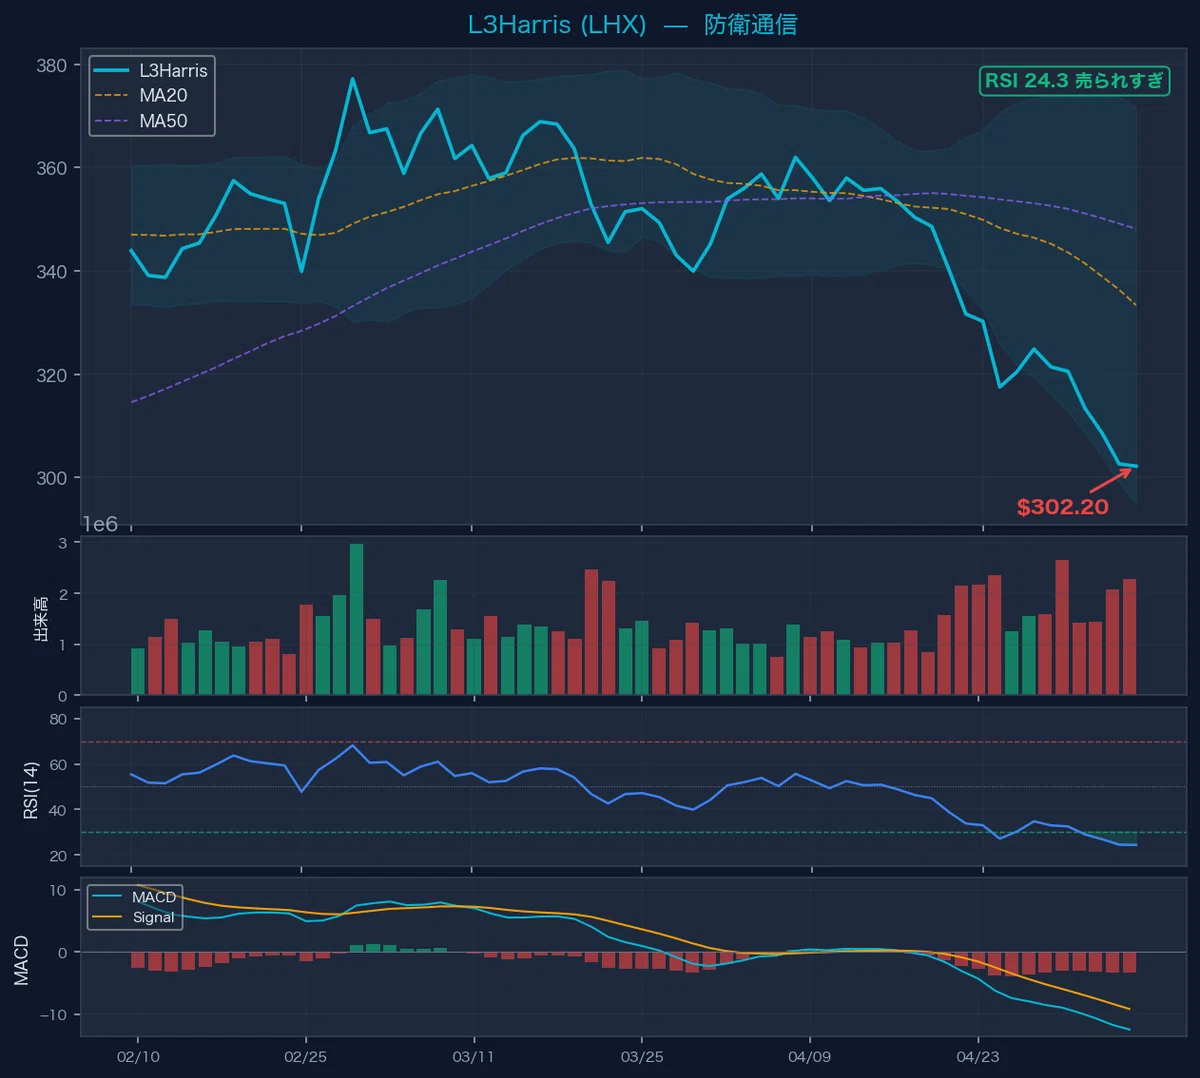
Task: Click the 380 price axis label
Action: point(51,66)
